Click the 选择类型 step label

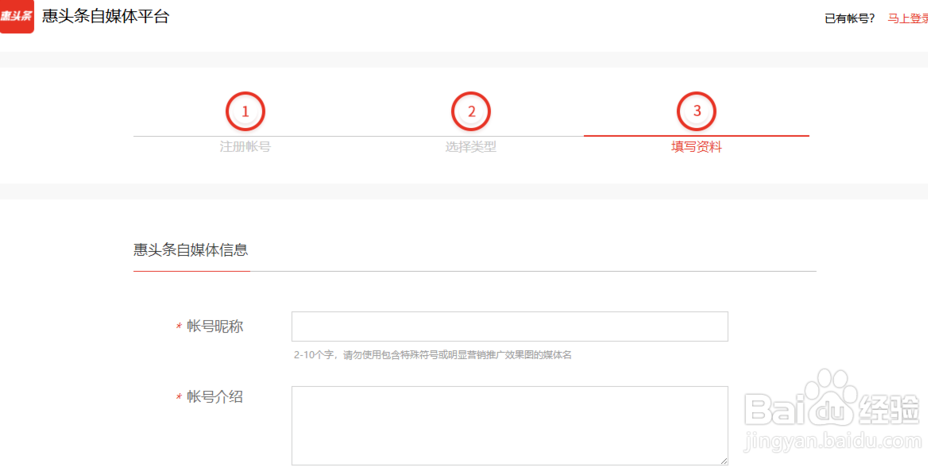point(471,147)
